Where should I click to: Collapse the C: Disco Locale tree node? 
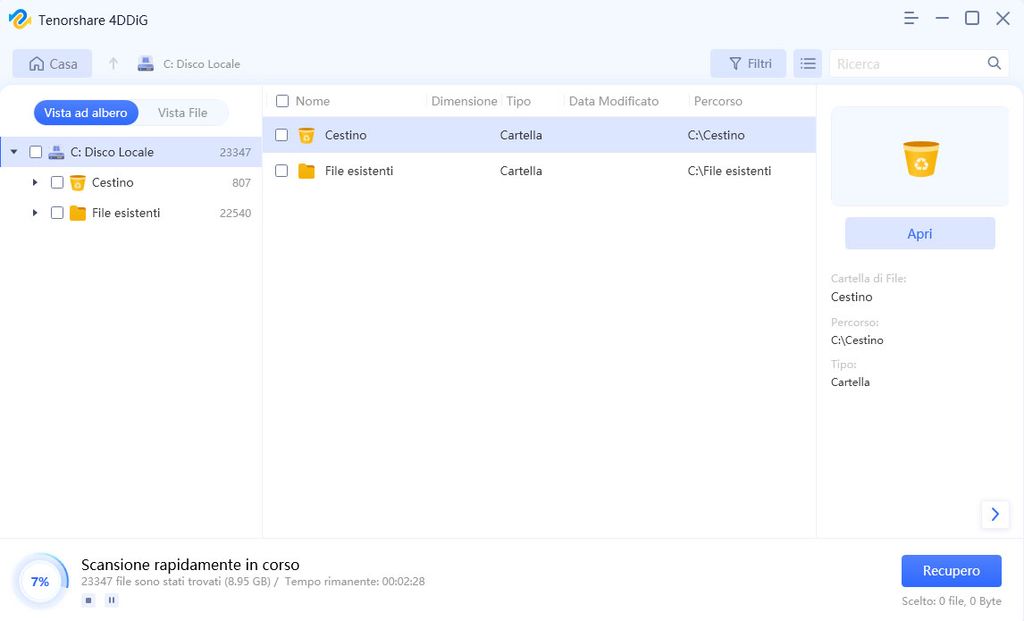pos(14,153)
